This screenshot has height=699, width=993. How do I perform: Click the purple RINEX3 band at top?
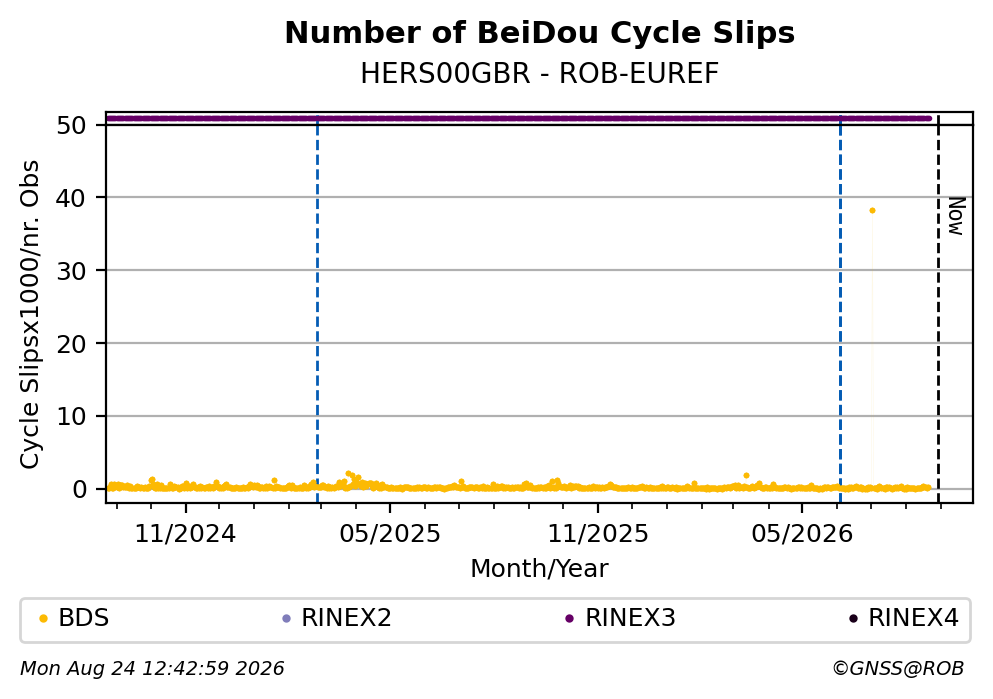(x=519, y=118)
